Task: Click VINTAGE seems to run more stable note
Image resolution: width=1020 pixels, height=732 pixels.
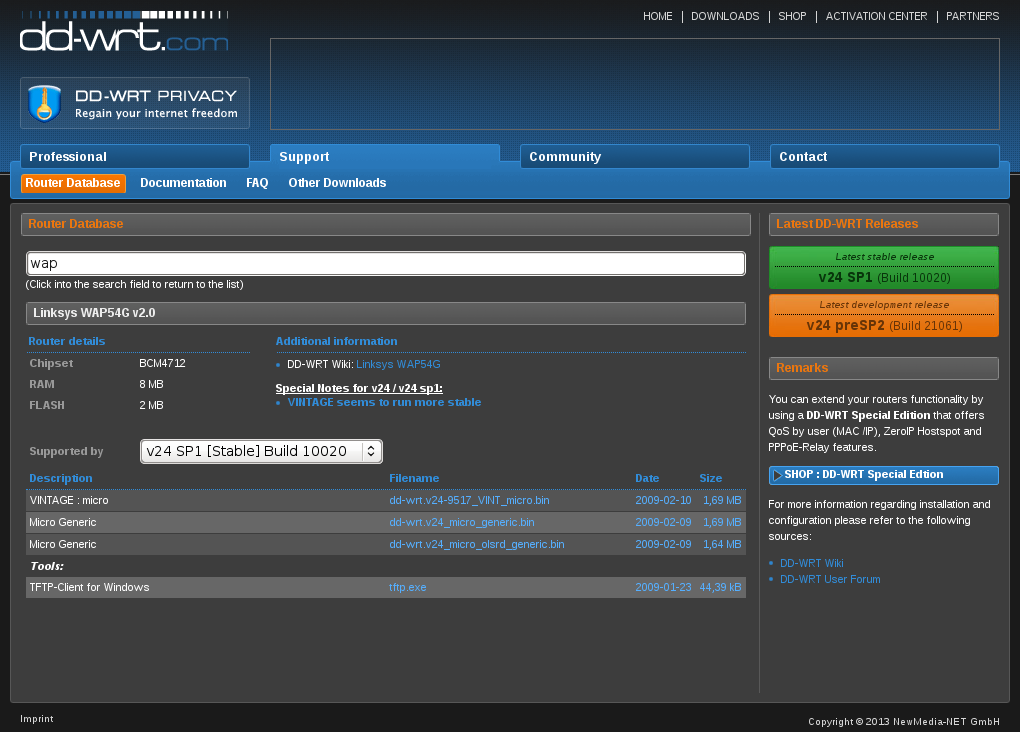Action: [x=384, y=402]
